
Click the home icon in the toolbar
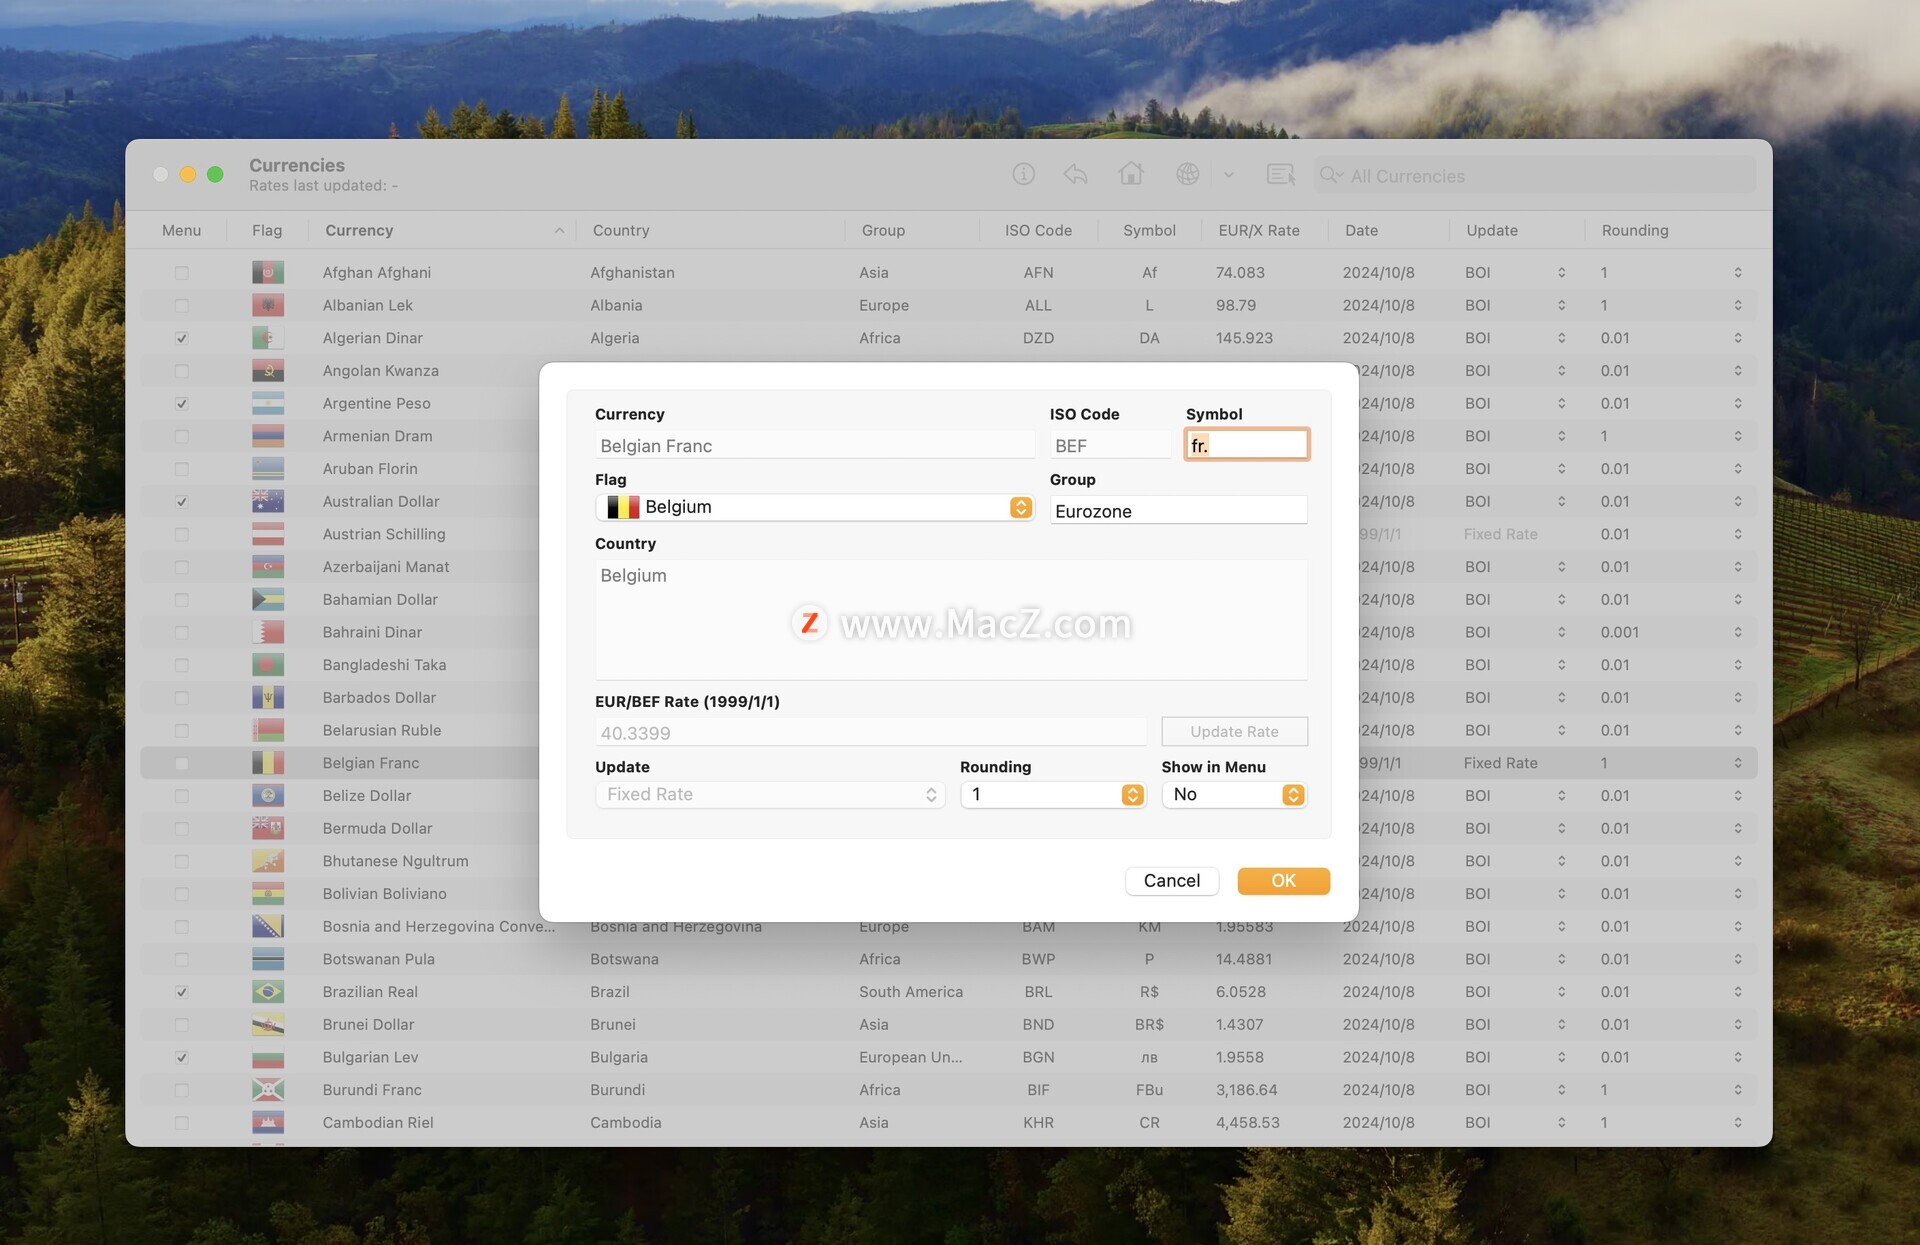pyautogui.click(x=1131, y=174)
